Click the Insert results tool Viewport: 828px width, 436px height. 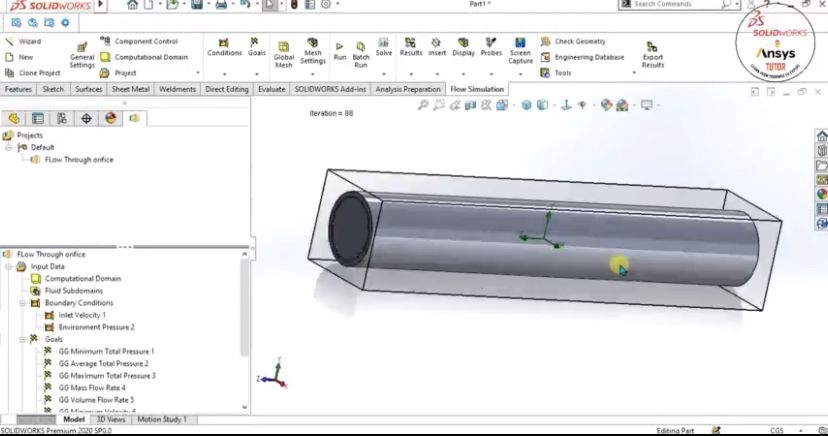click(437, 47)
